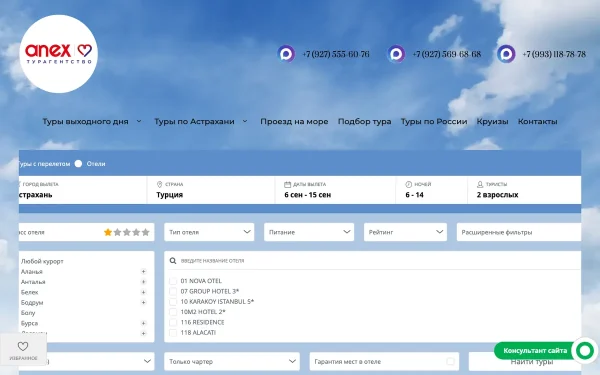Open the Избранное heart icon
Screen dimensions: 600x375
point(23,346)
